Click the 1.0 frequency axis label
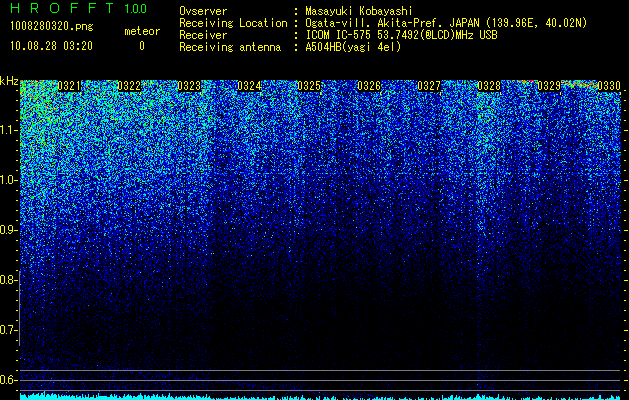The image size is (629, 400). click(x=8, y=180)
